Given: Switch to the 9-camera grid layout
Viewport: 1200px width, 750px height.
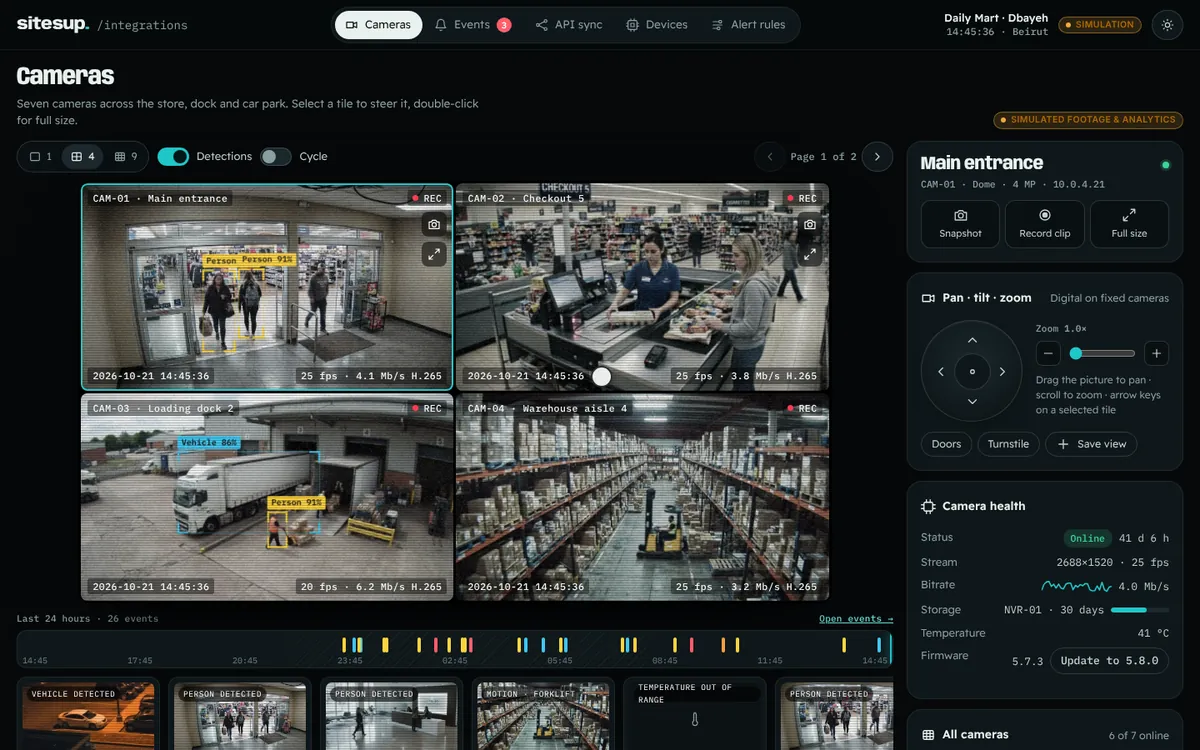Looking at the screenshot, I should 126,156.
